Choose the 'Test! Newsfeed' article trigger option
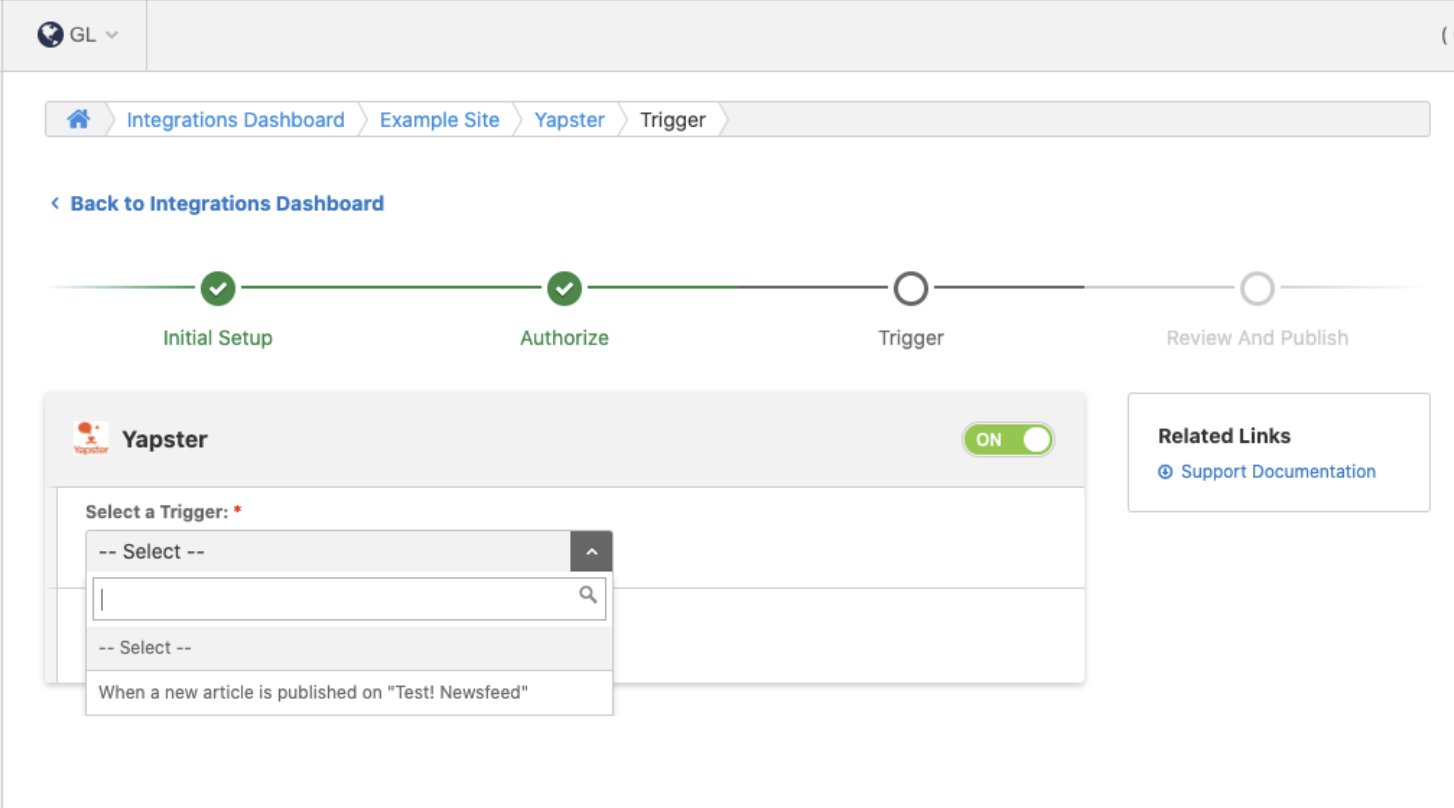Viewport: 1454px width, 808px height. pos(311,692)
